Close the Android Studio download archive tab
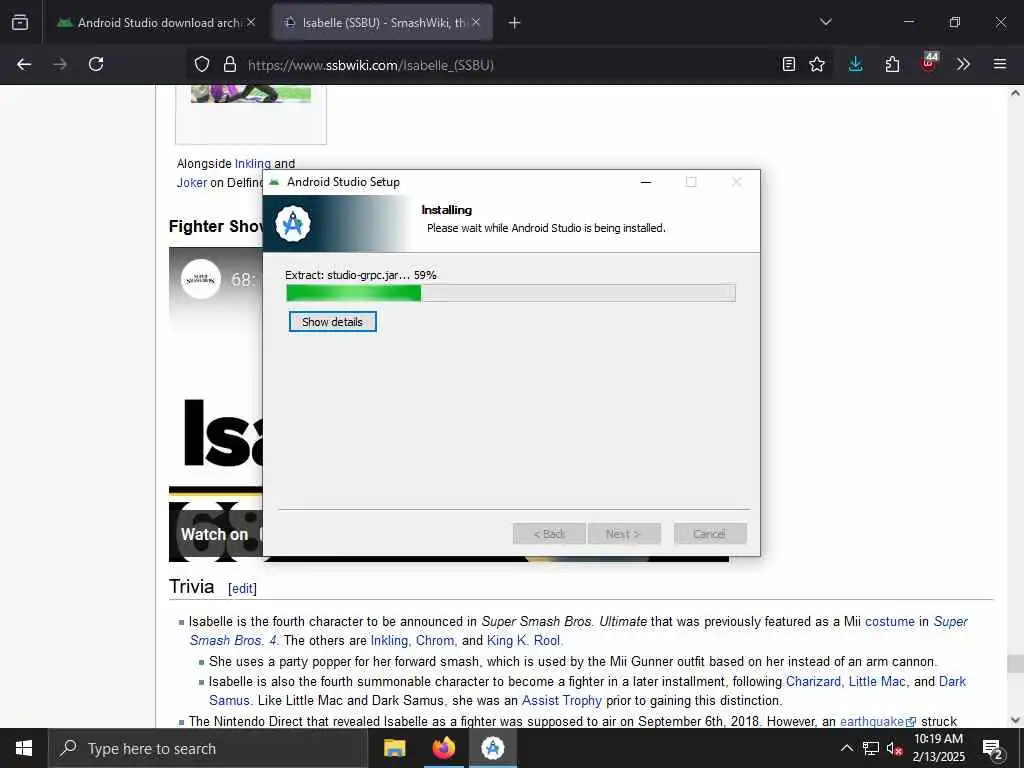Screen dimensions: 1024x768 coord(251,22)
